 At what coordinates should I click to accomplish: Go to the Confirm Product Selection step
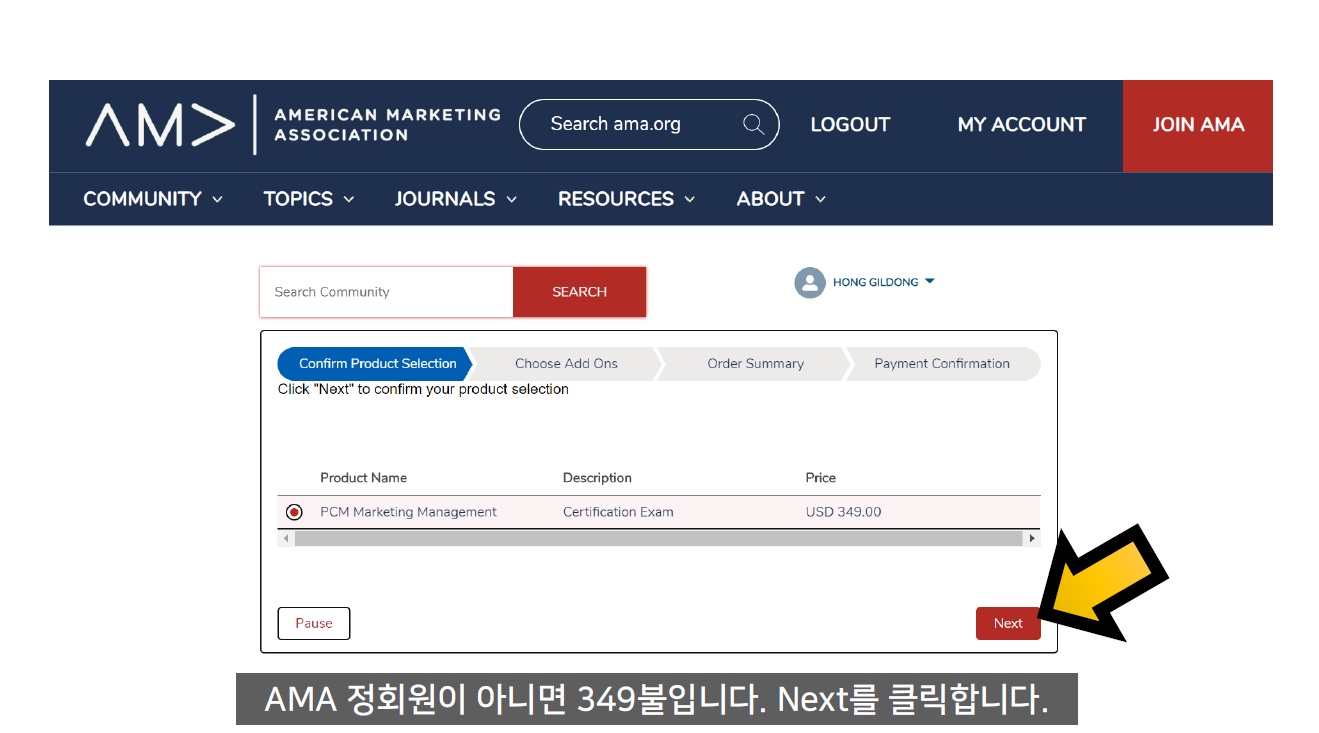coord(375,364)
